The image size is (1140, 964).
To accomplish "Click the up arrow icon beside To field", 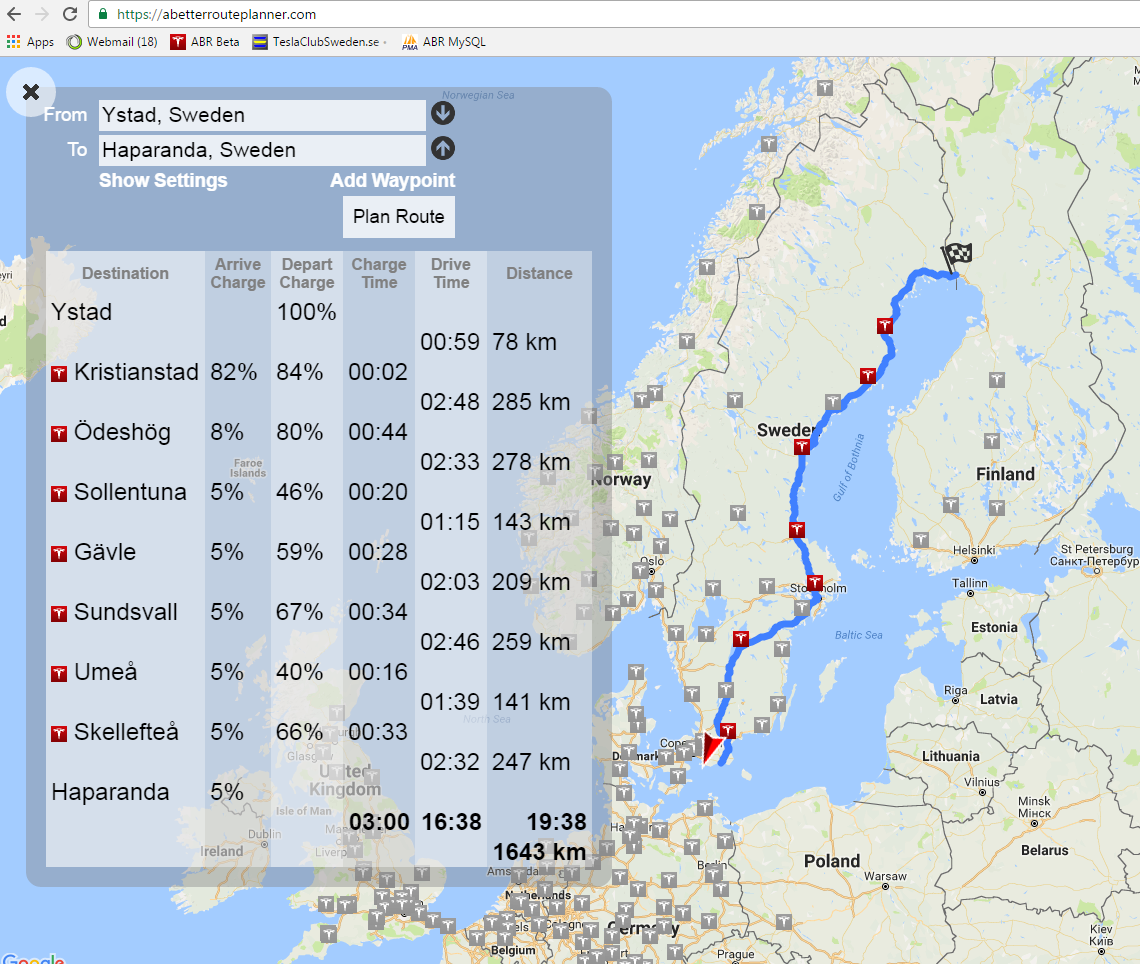I will tap(443, 148).
